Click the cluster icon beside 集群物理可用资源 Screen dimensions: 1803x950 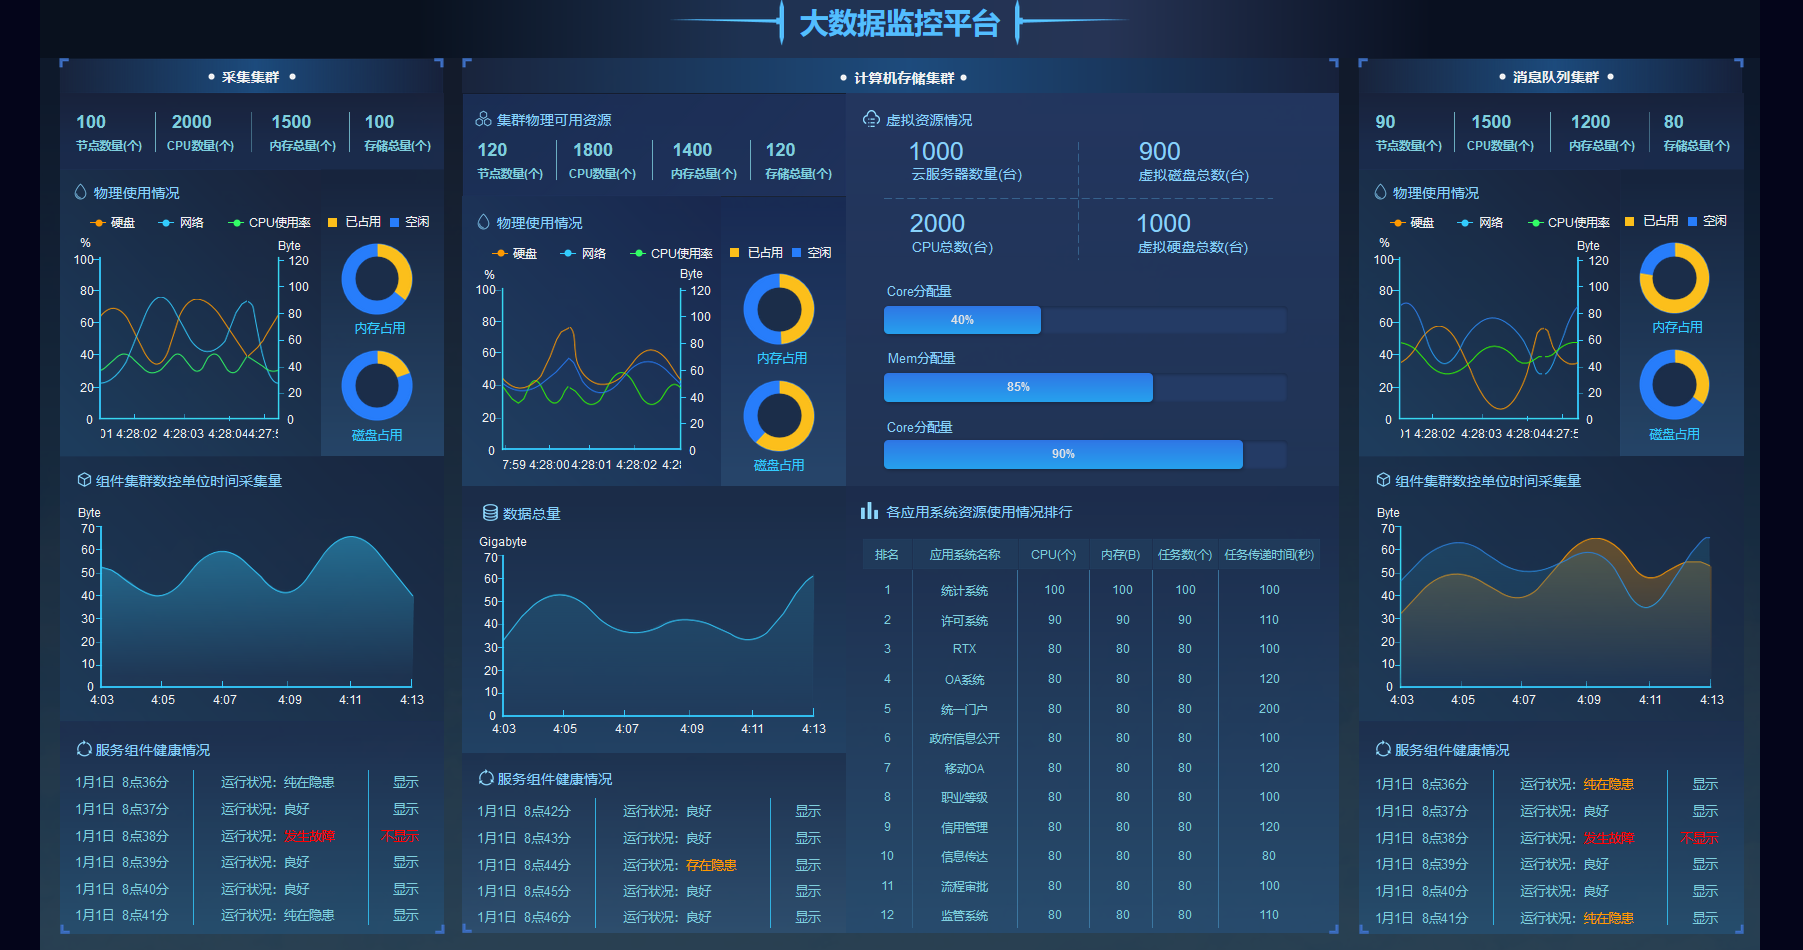click(x=483, y=119)
